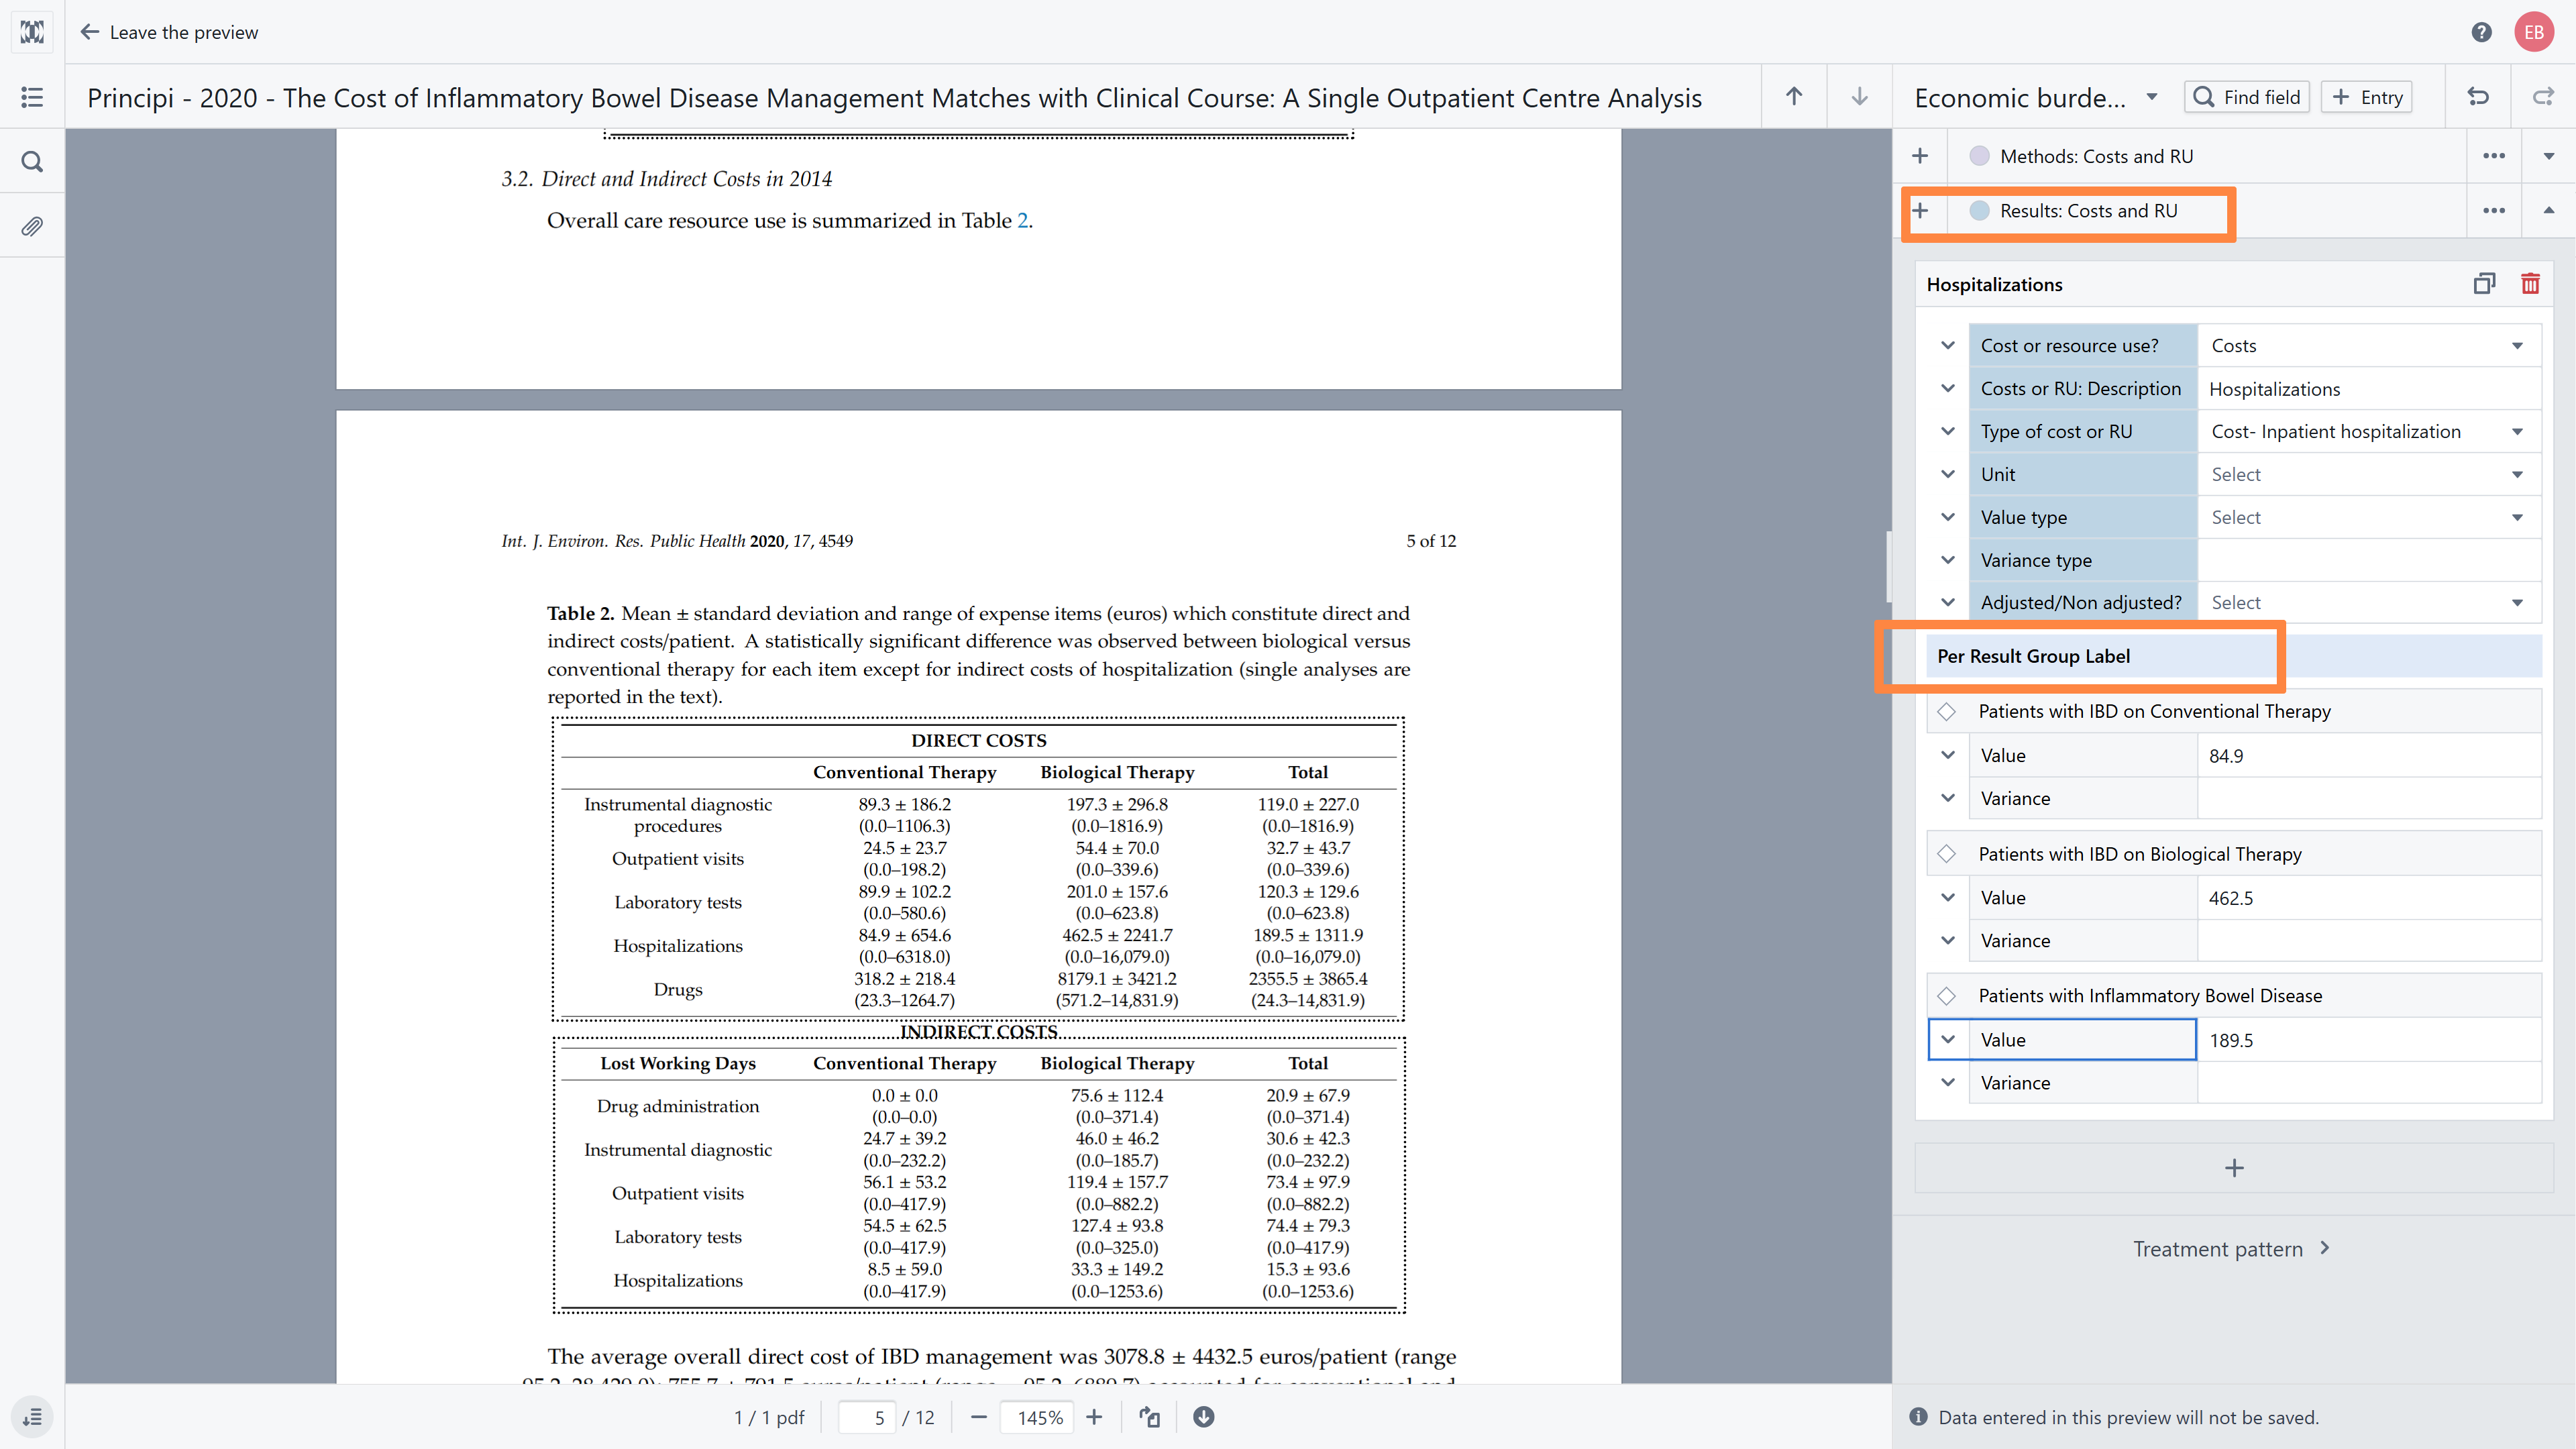Click the app logo icon
The width and height of the screenshot is (2576, 1449).
32,32
